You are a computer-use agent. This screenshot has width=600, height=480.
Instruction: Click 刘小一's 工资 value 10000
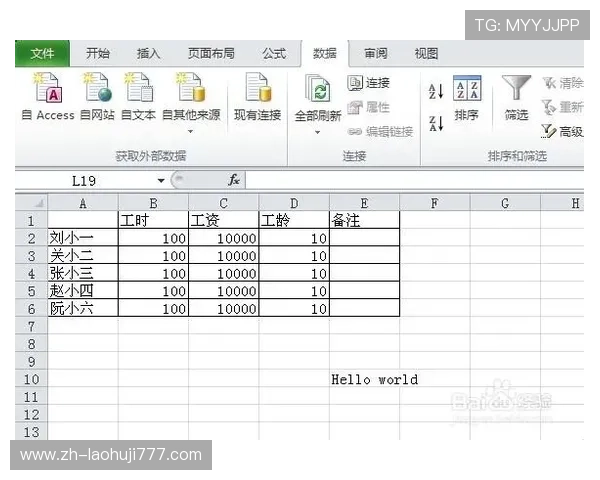(x=224, y=238)
